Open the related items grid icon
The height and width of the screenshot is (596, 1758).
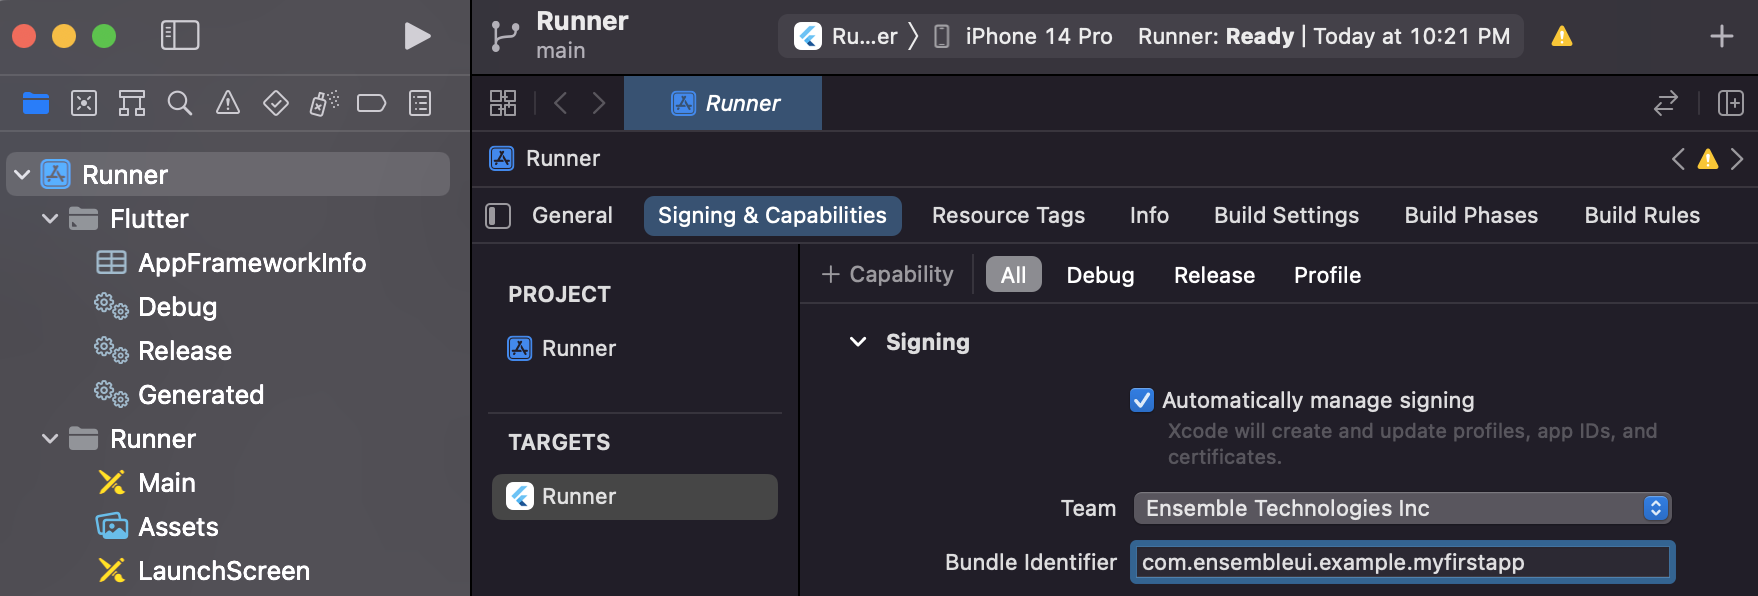[x=503, y=103]
